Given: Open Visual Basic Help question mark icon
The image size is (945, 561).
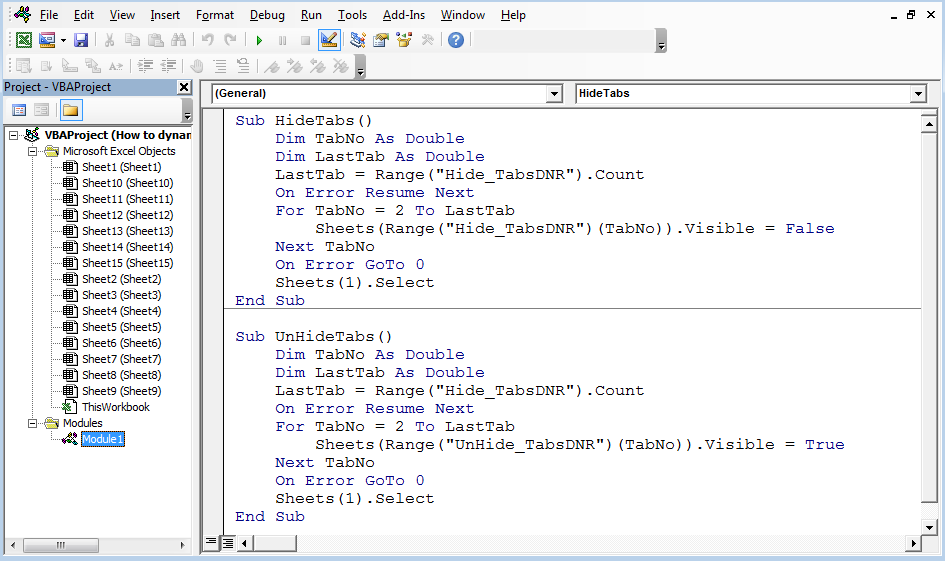Looking at the screenshot, I should click(456, 40).
